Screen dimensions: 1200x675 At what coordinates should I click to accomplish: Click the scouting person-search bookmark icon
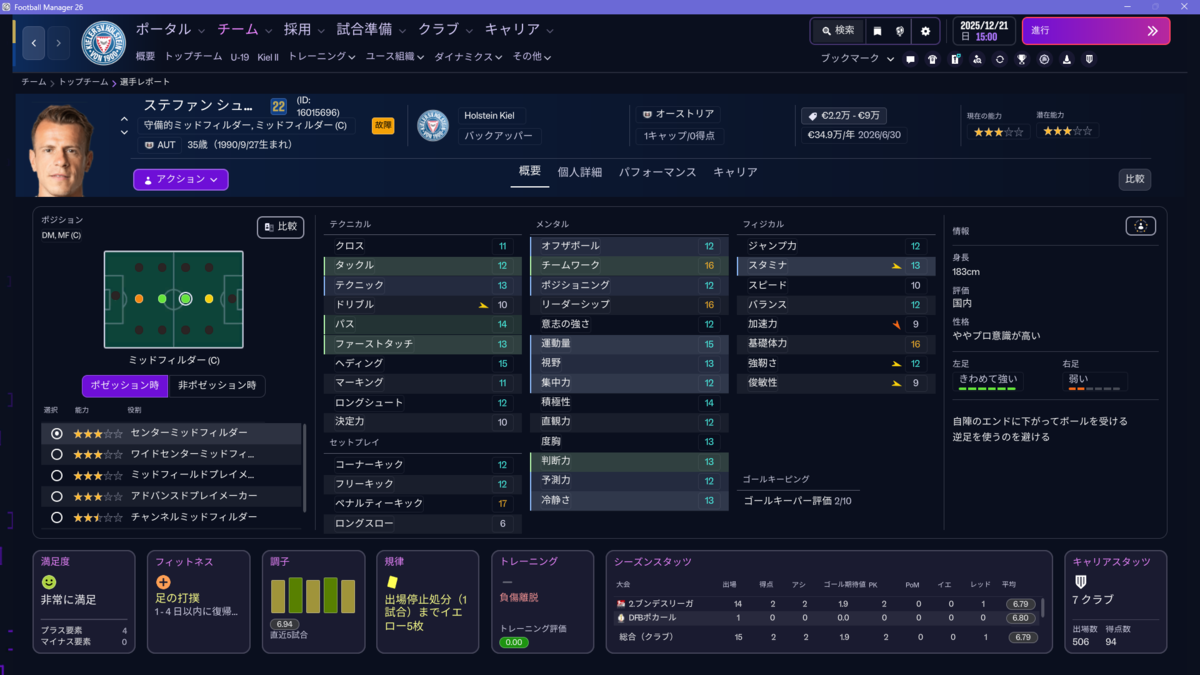pyautogui.click(x=977, y=59)
